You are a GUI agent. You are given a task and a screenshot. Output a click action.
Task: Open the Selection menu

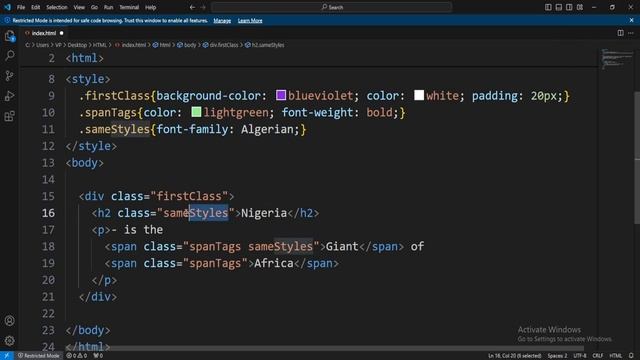pos(56,7)
